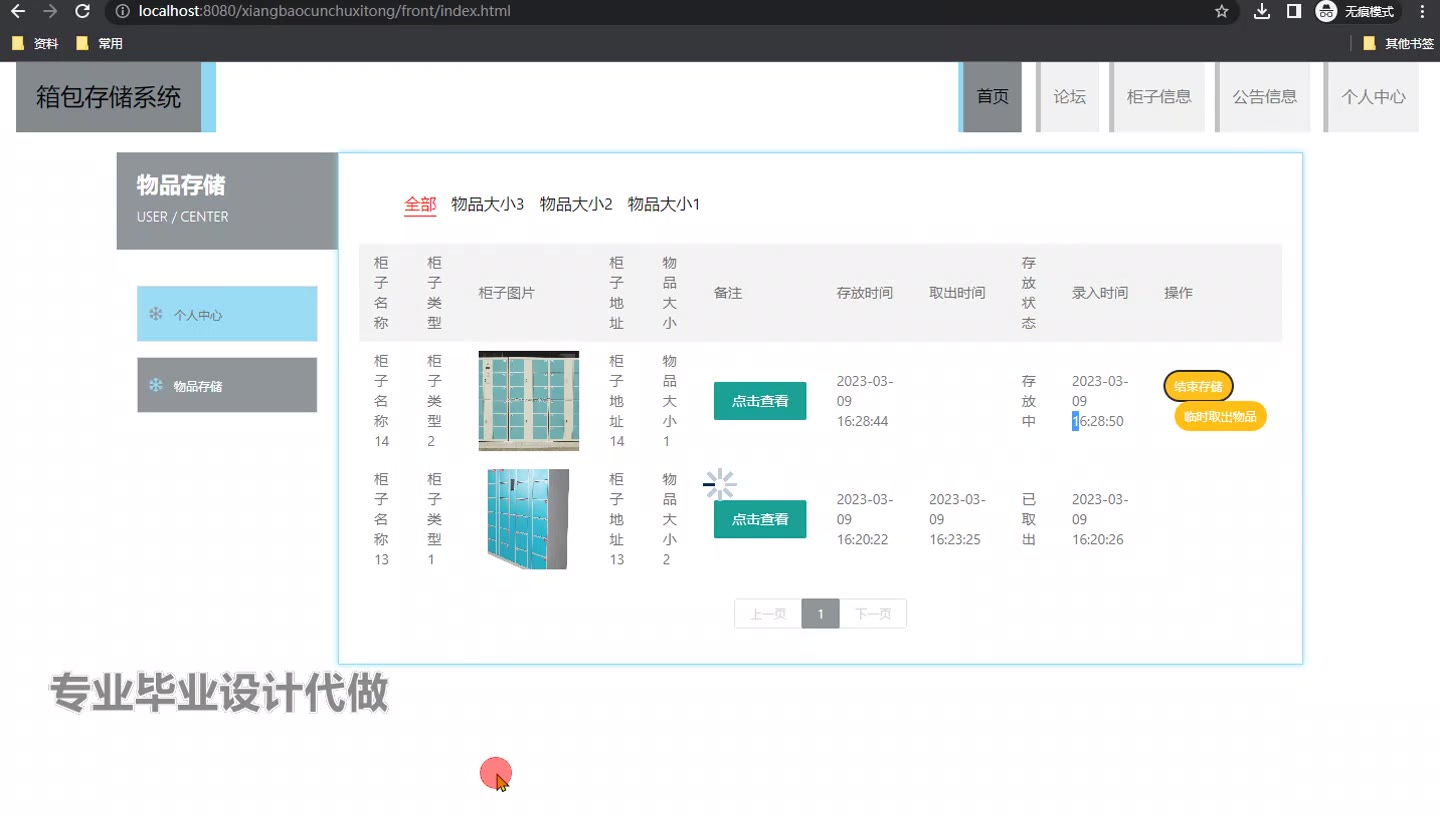The width and height of the screenshot is (1440, 816).
Task: Go to 论坛 navigation tab
Action: [1069, 97]
